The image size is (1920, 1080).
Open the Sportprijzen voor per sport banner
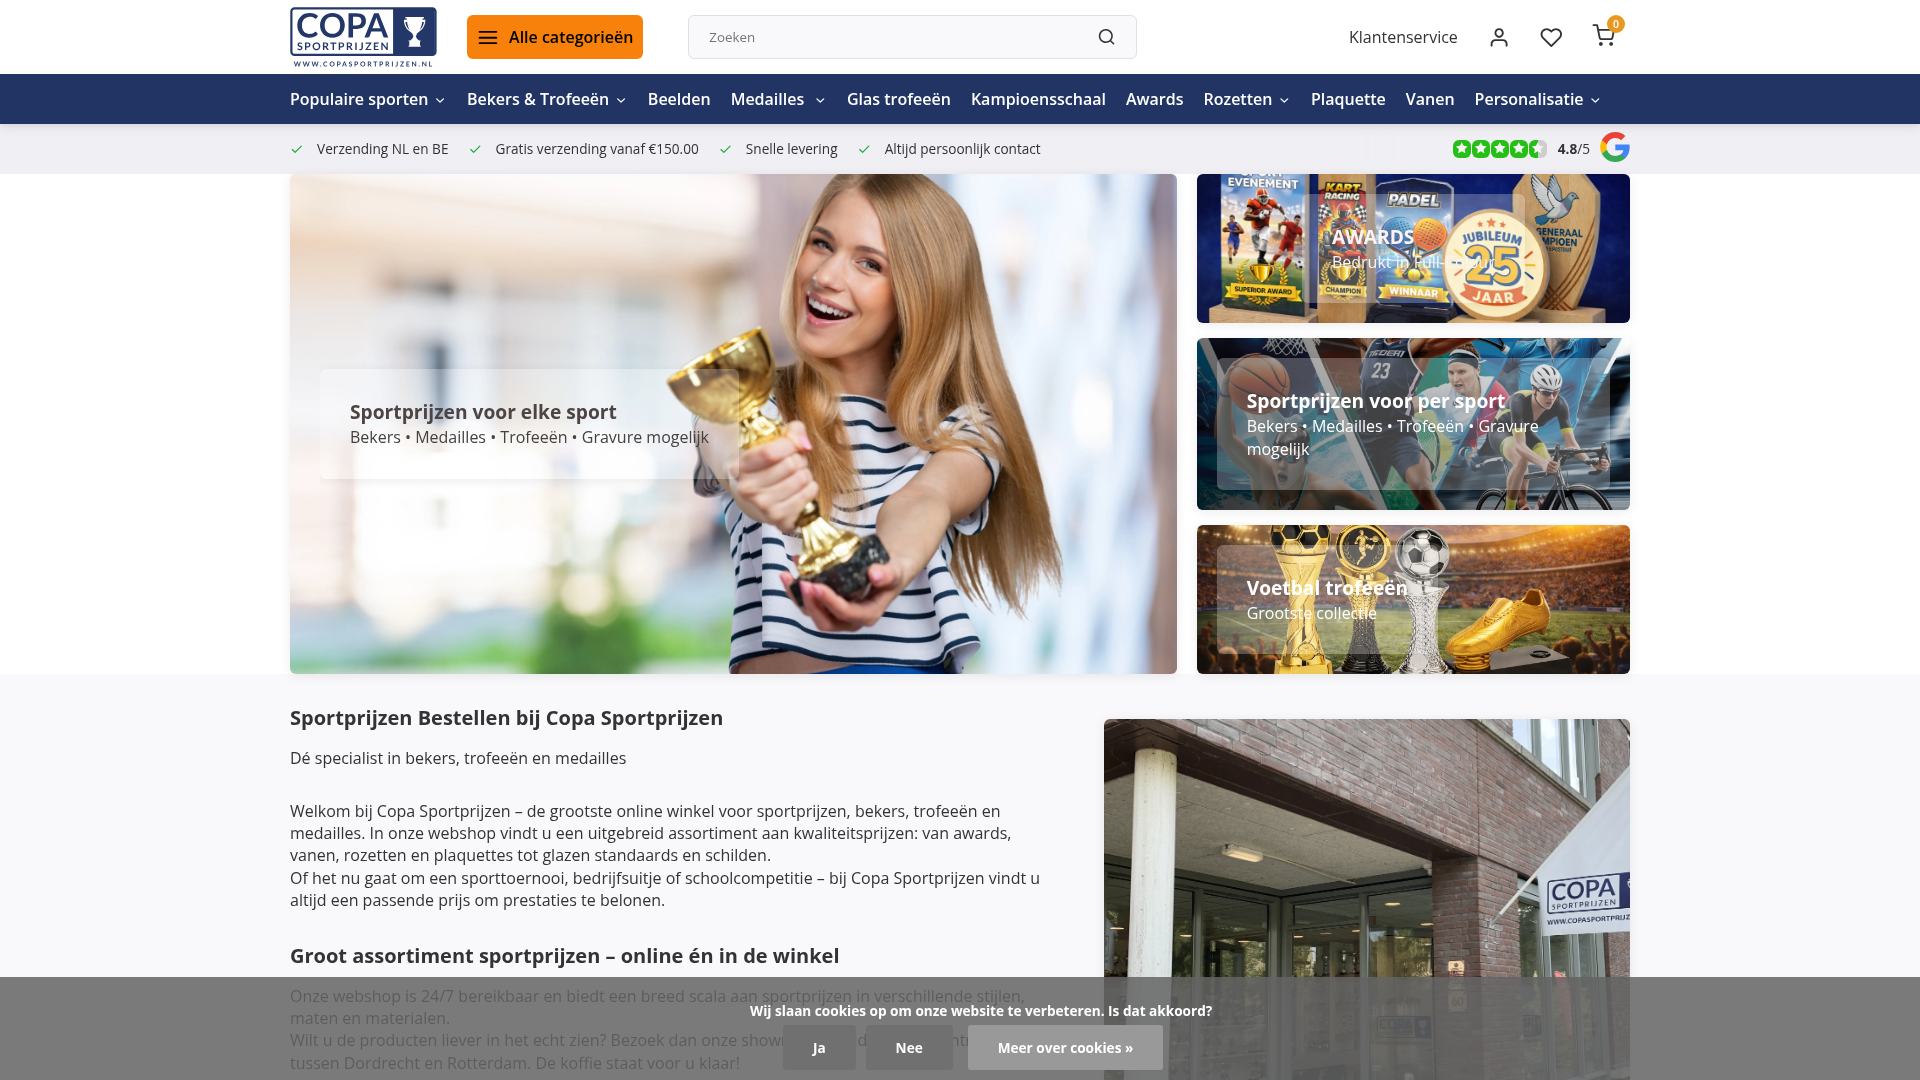coord(1413,424)
